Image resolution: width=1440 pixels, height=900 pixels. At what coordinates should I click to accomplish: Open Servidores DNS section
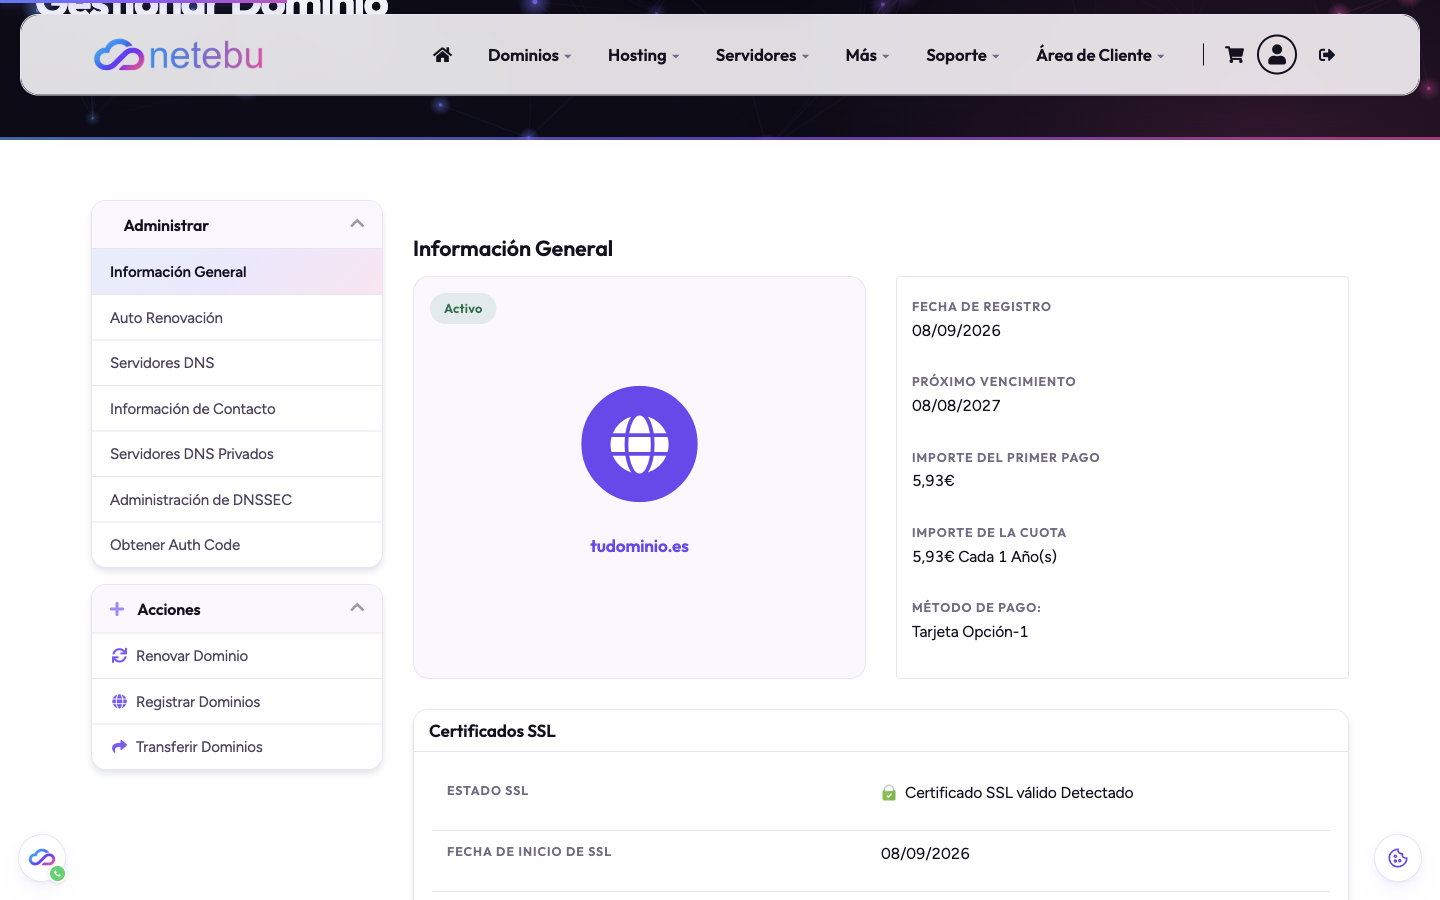[x=237, y=363]
